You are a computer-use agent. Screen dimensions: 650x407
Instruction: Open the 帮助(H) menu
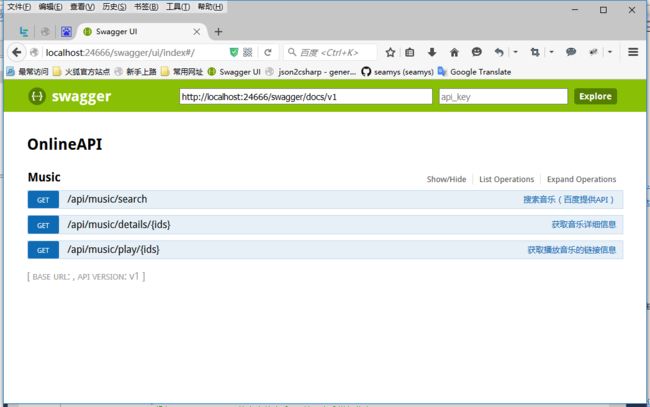[210, 7]
